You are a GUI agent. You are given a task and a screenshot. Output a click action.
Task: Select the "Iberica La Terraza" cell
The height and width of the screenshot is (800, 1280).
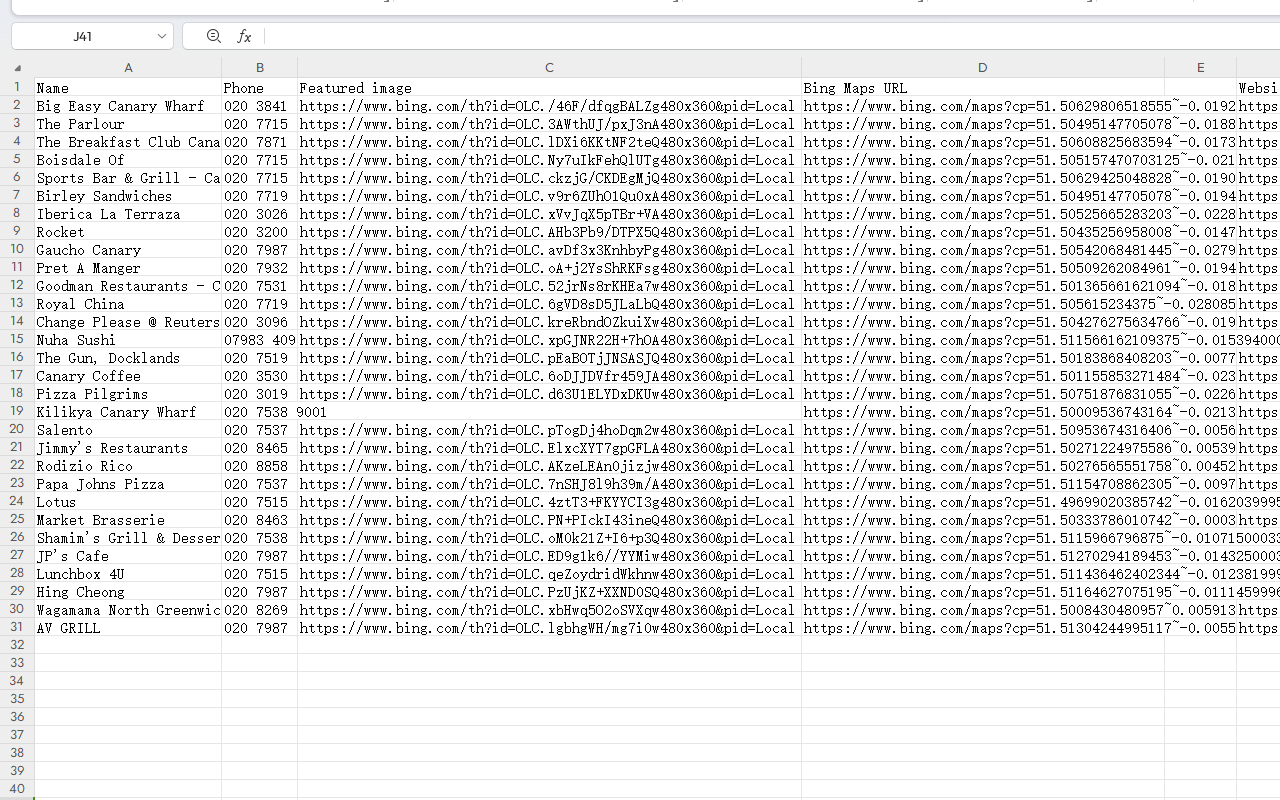point(128,214)
